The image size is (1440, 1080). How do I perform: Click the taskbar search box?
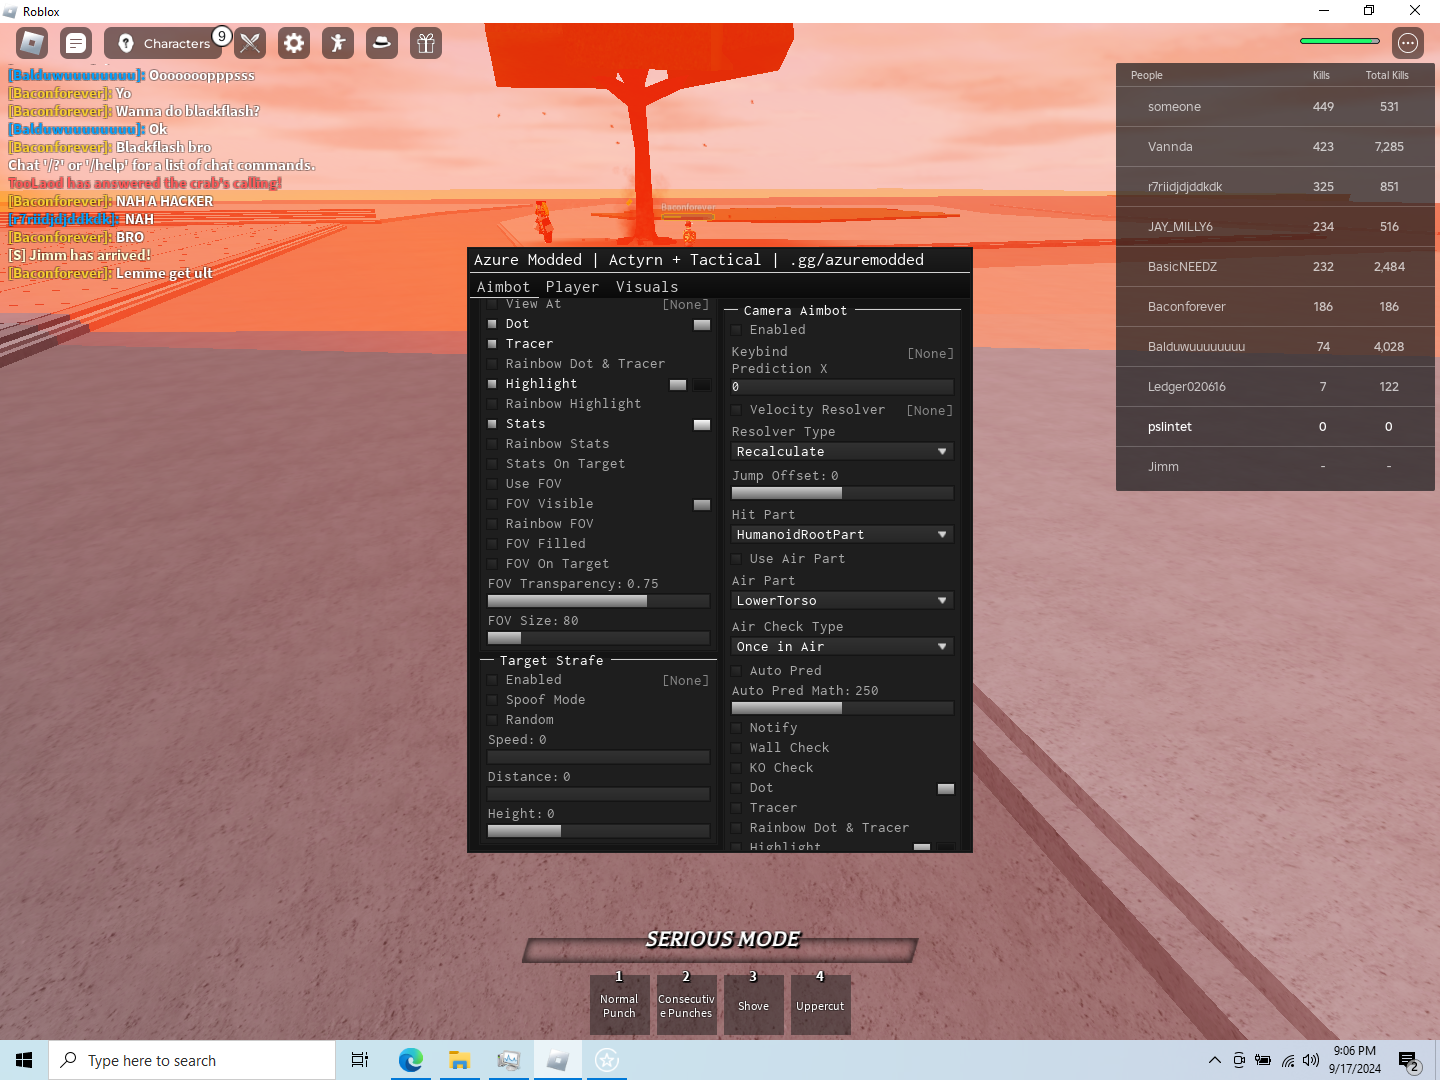coord(192,1060)
